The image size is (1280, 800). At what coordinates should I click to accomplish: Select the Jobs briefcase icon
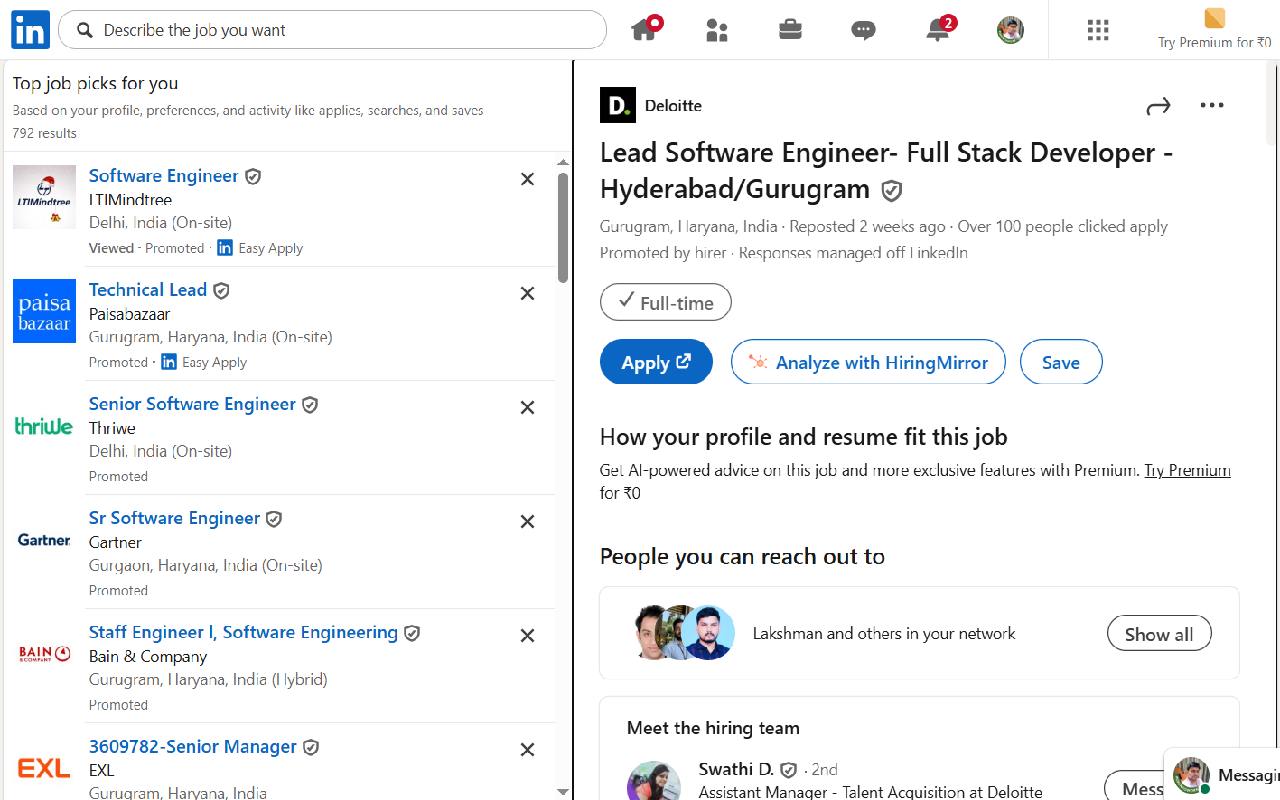click(790, 30)
